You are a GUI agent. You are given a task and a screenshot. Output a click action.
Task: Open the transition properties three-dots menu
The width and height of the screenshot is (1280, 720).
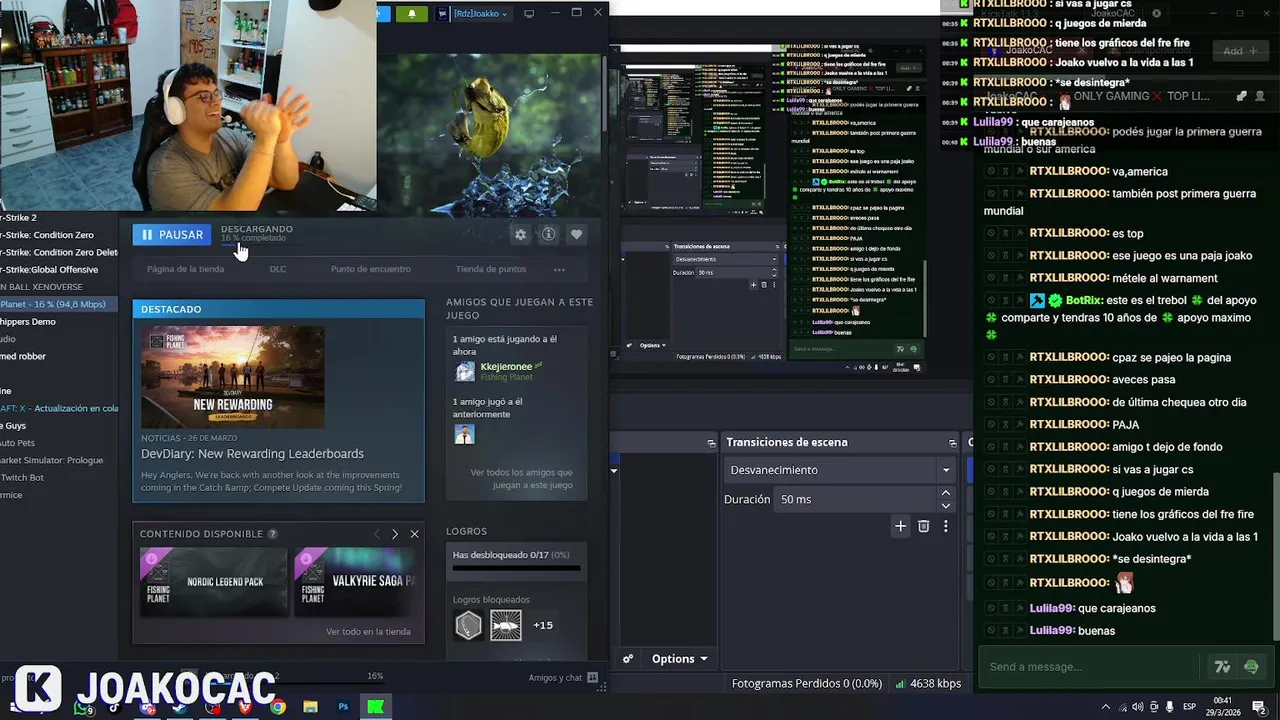click(x=945, y=526)
